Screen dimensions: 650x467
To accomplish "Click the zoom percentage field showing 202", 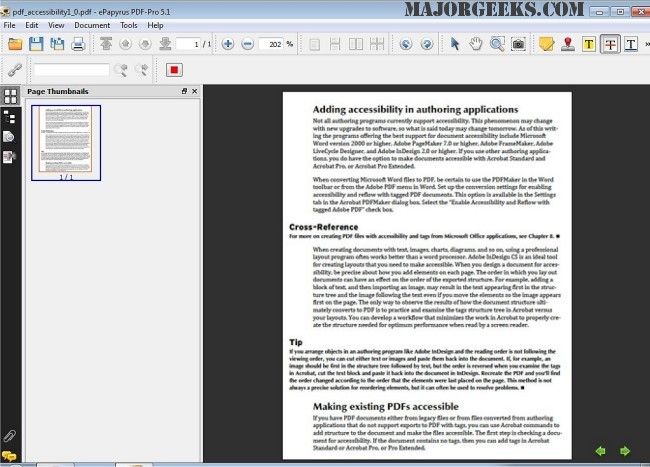I will click(271, 44).
